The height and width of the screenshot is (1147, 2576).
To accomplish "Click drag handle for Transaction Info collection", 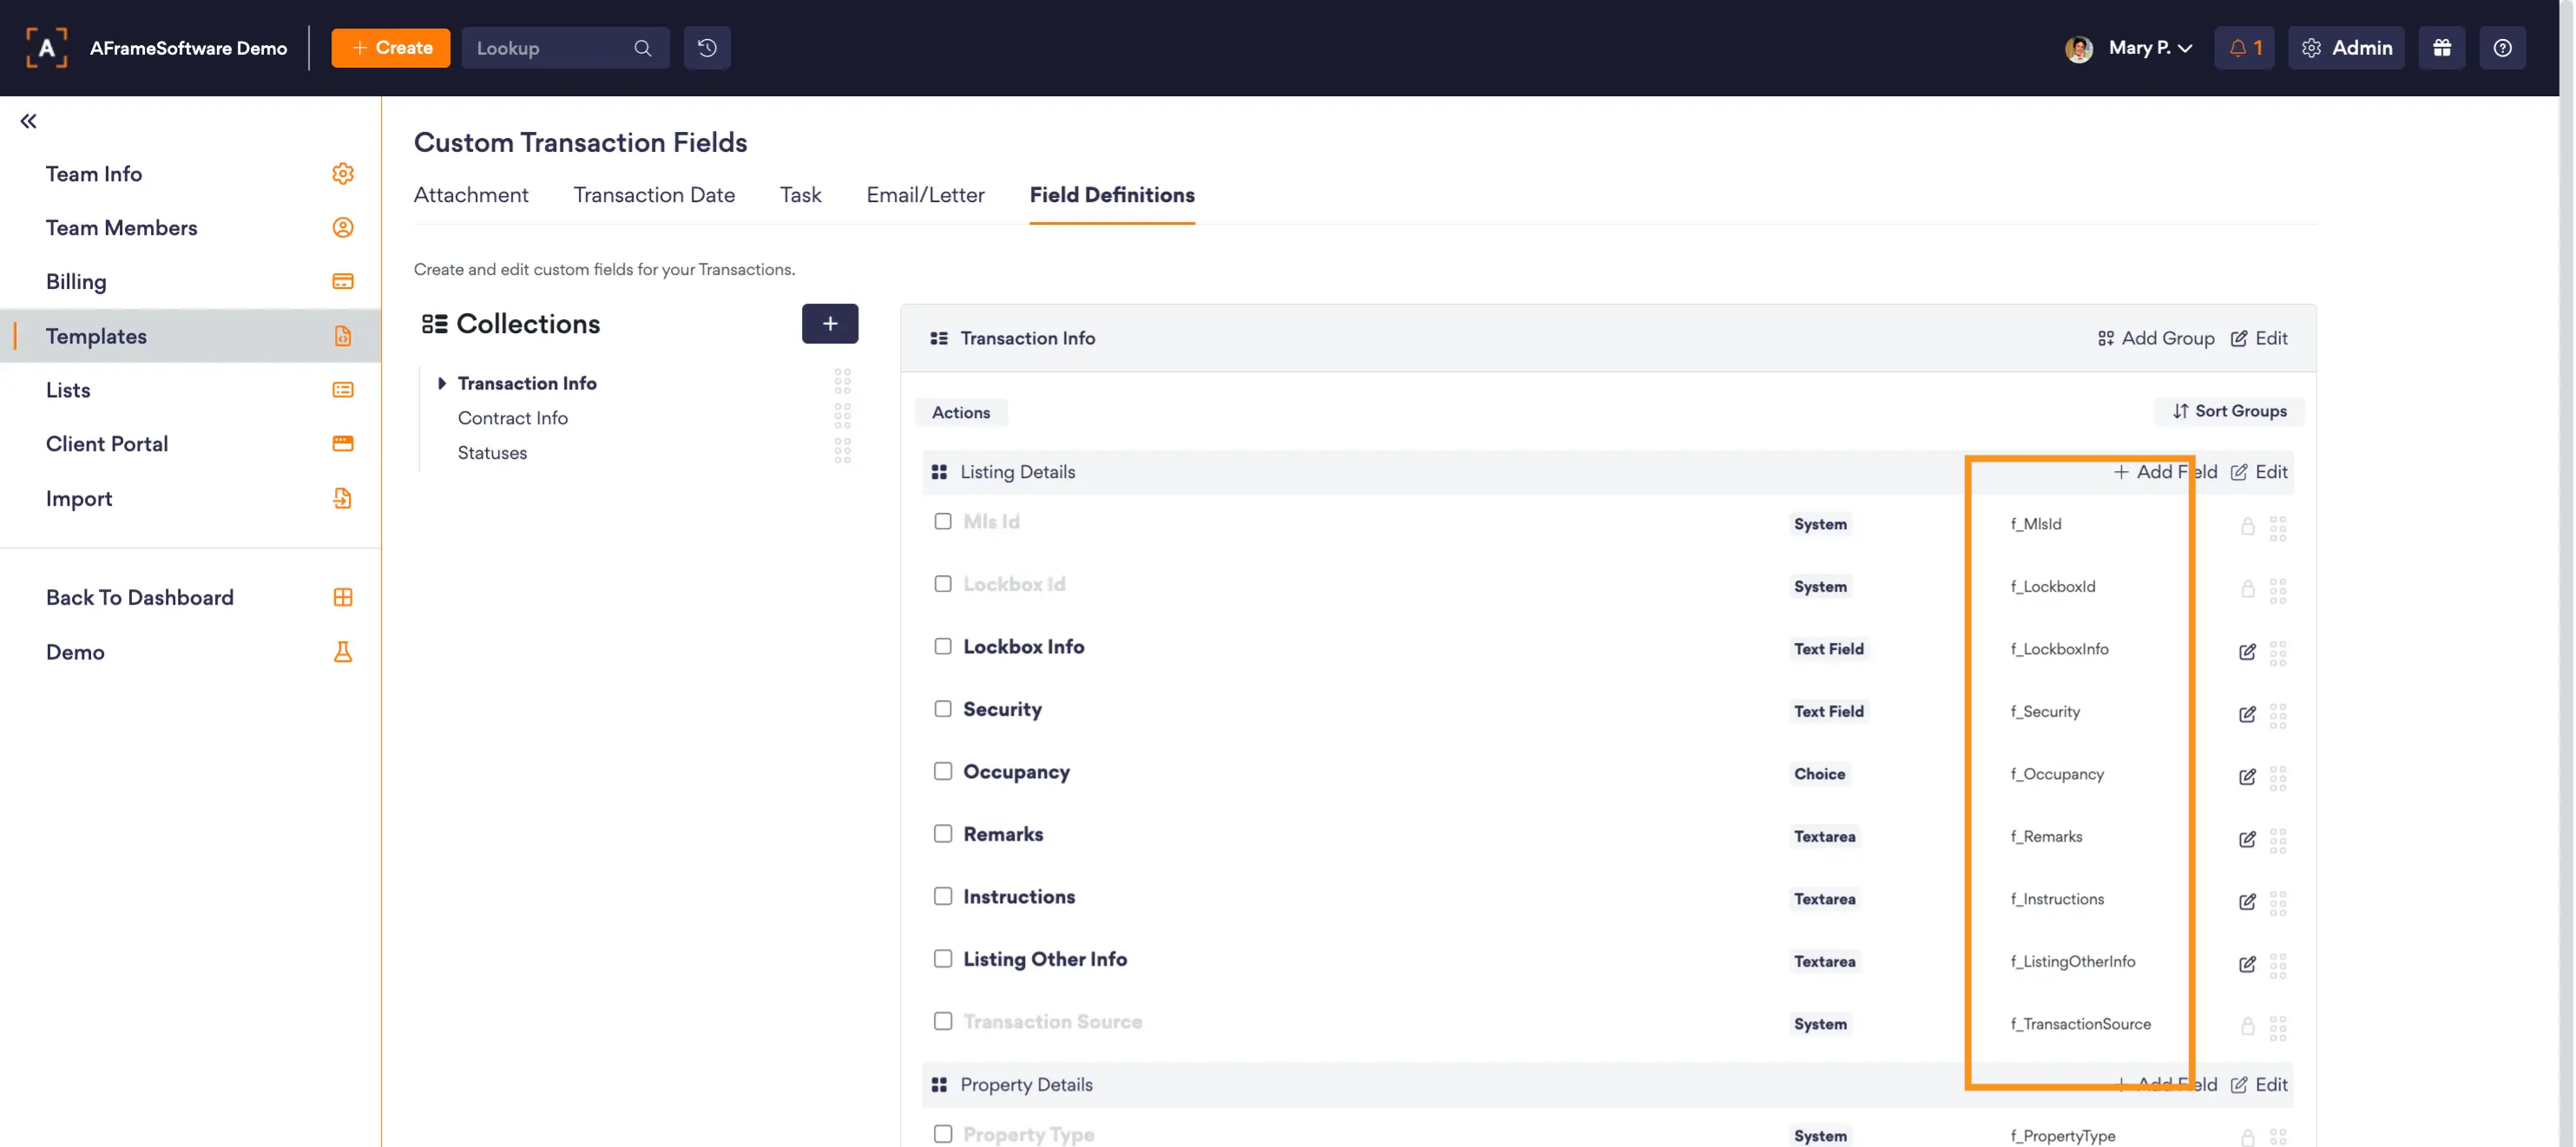I will tap(842, 381).
